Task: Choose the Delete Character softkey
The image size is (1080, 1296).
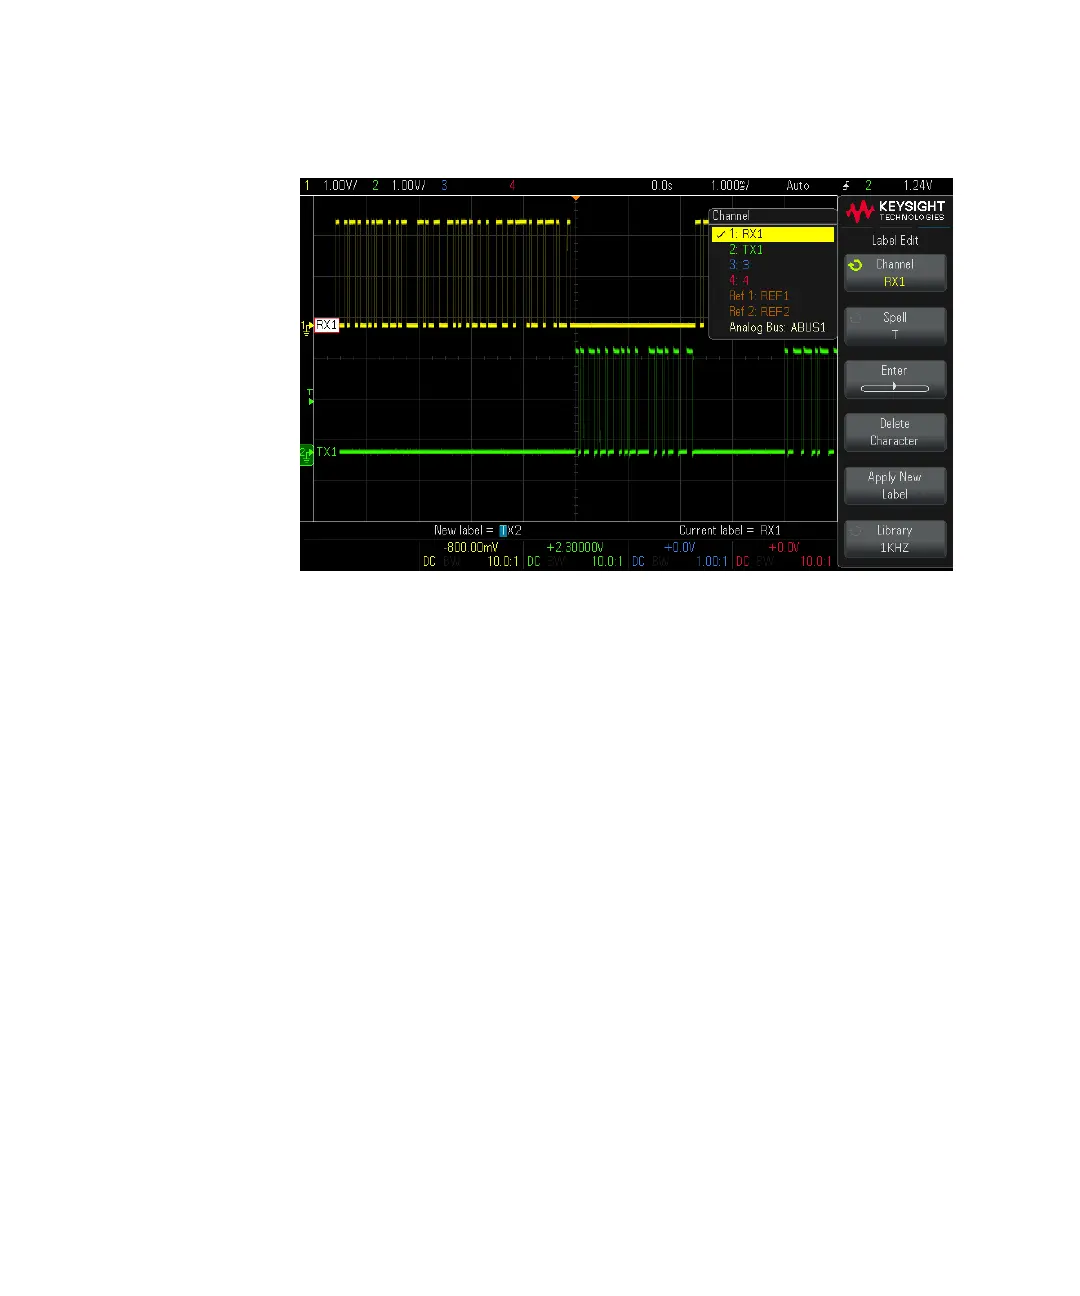Action: pyautogui.click(x=895, y=432)
